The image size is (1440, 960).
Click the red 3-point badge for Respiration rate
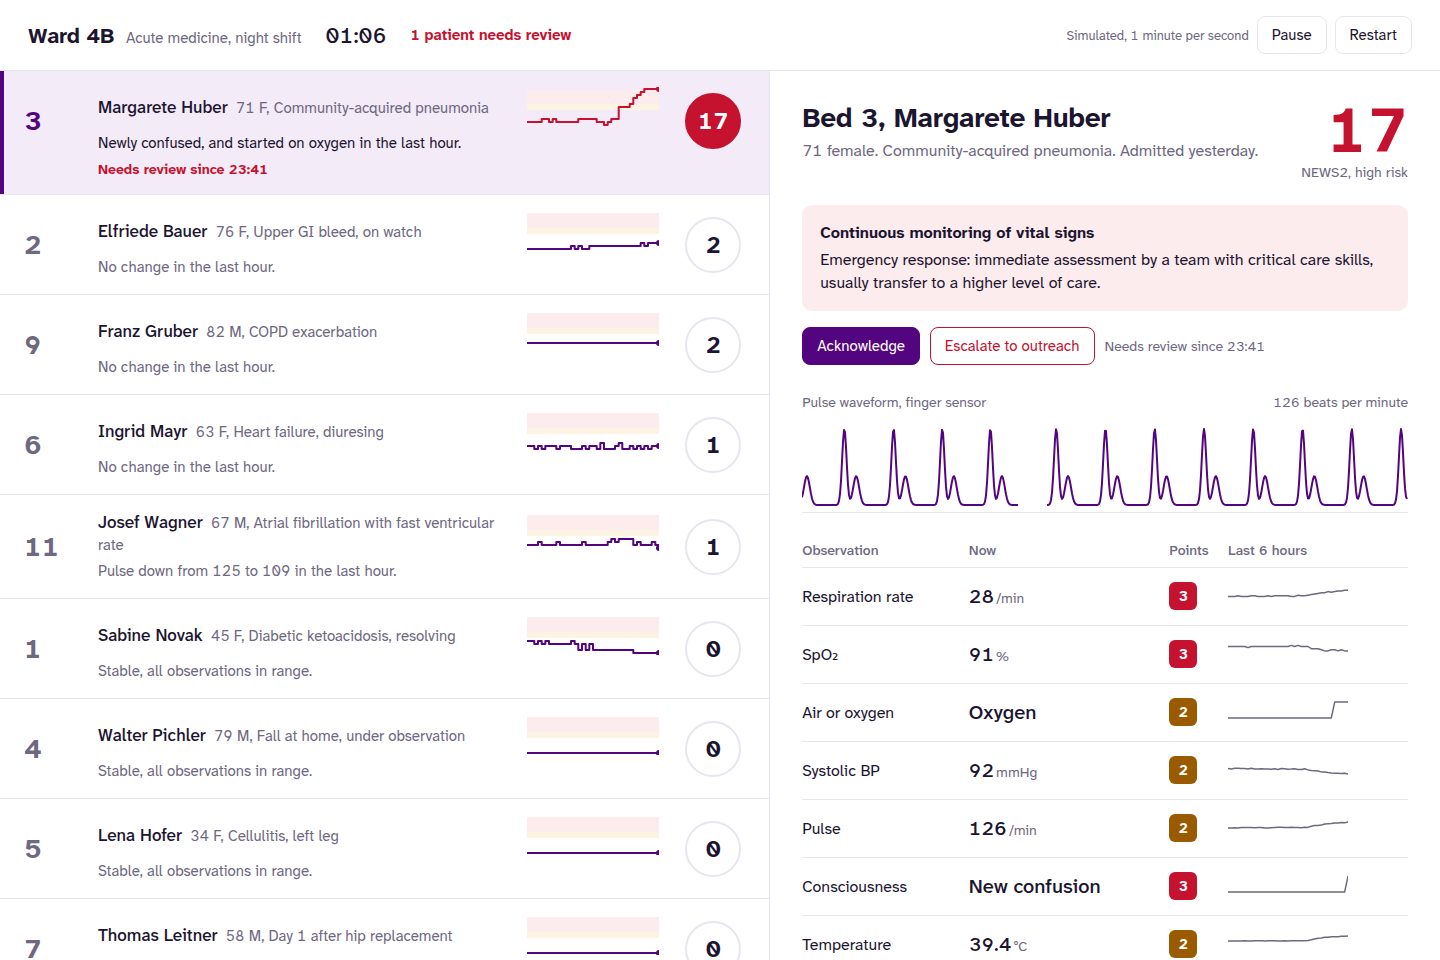pos(1183,596)
